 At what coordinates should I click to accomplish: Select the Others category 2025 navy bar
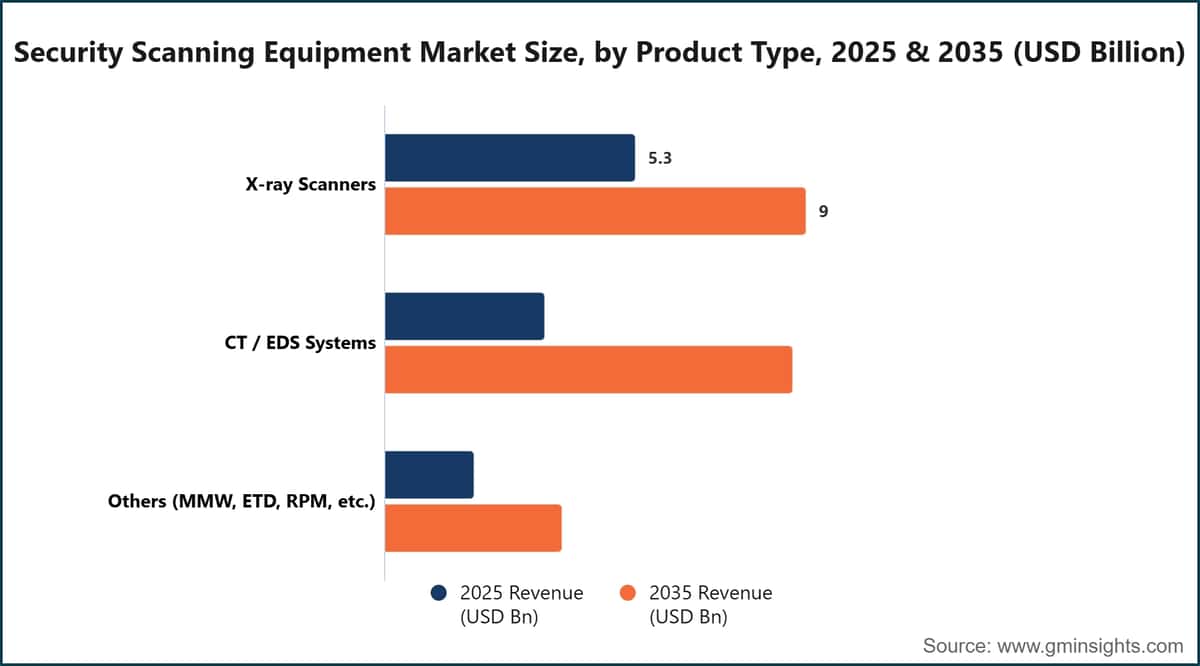point(429,475)
